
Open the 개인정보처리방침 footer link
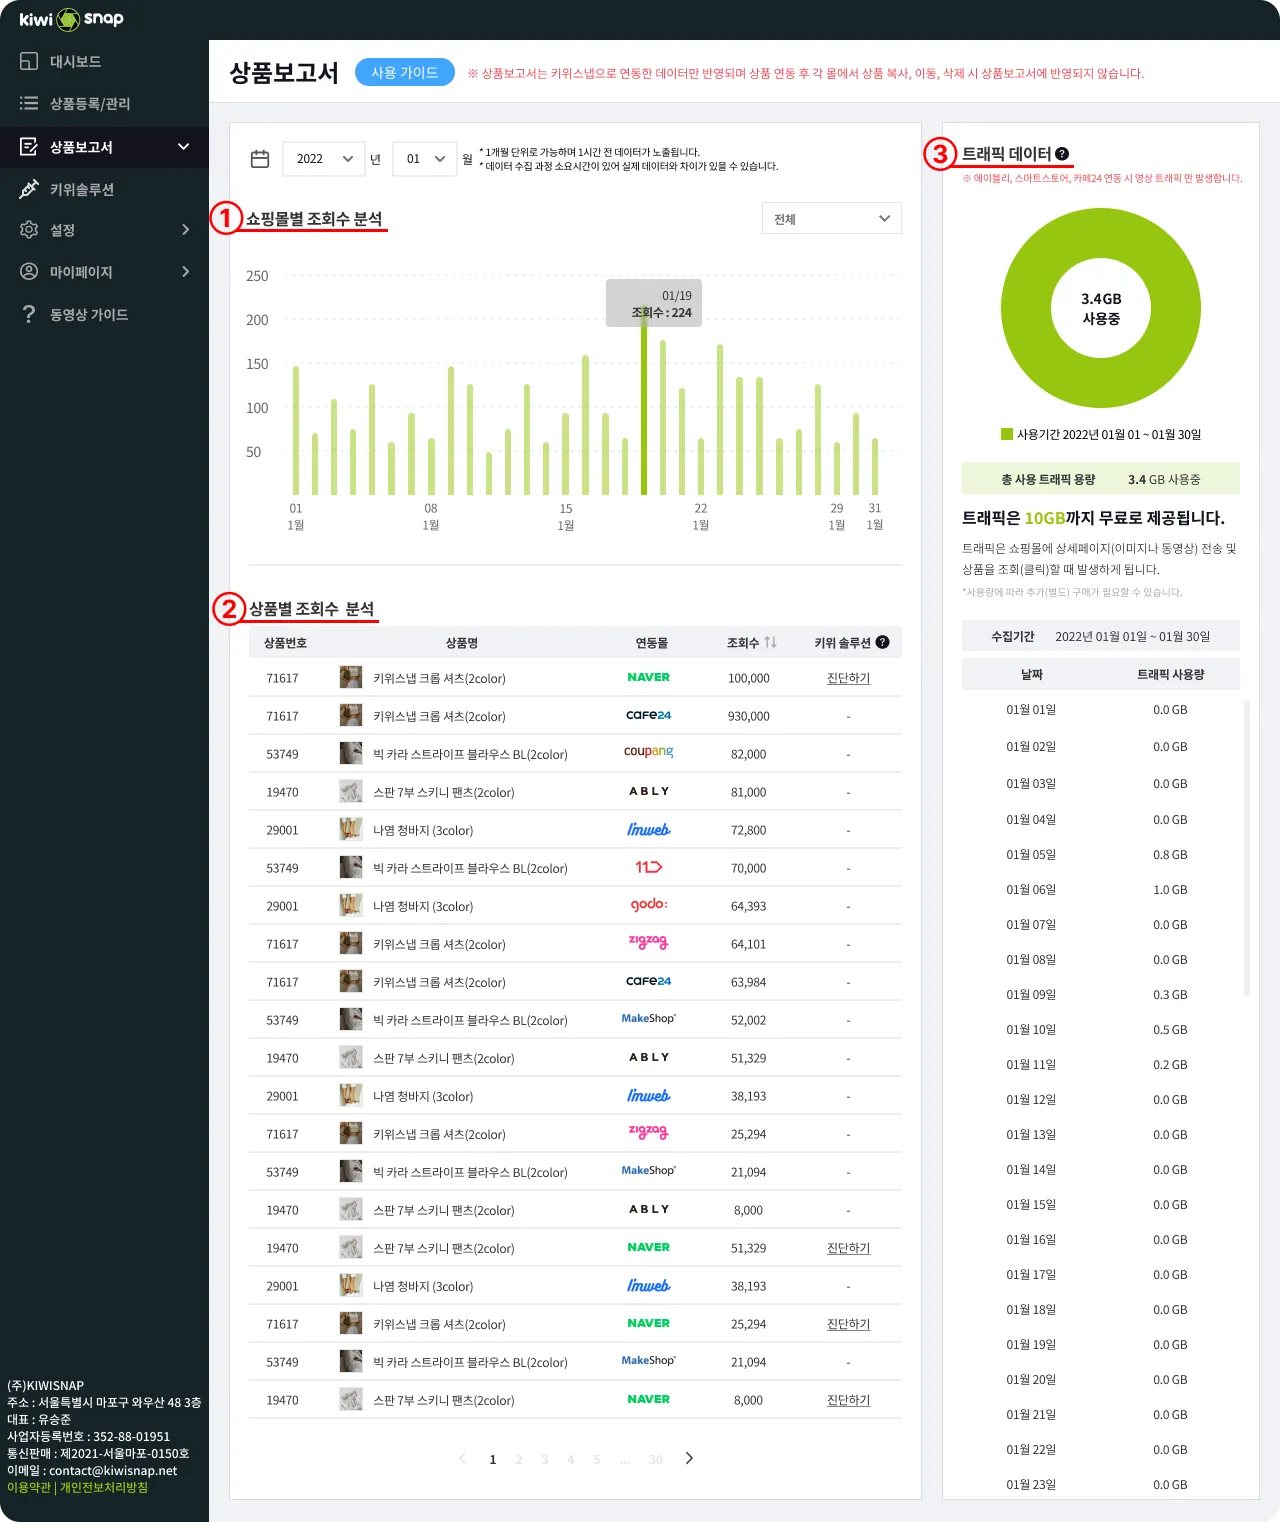tap(104, 1487)
